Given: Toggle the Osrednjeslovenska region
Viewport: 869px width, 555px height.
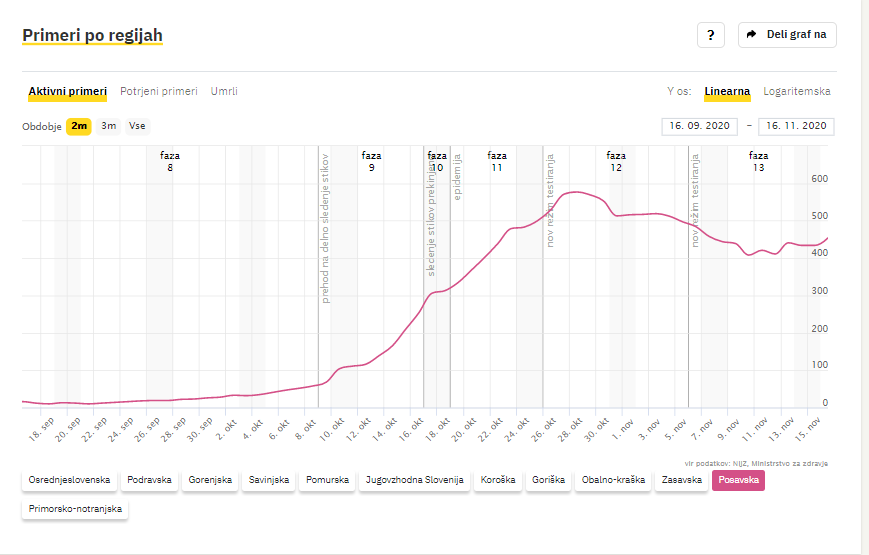Looking at the screenshot, I should 69,480.
